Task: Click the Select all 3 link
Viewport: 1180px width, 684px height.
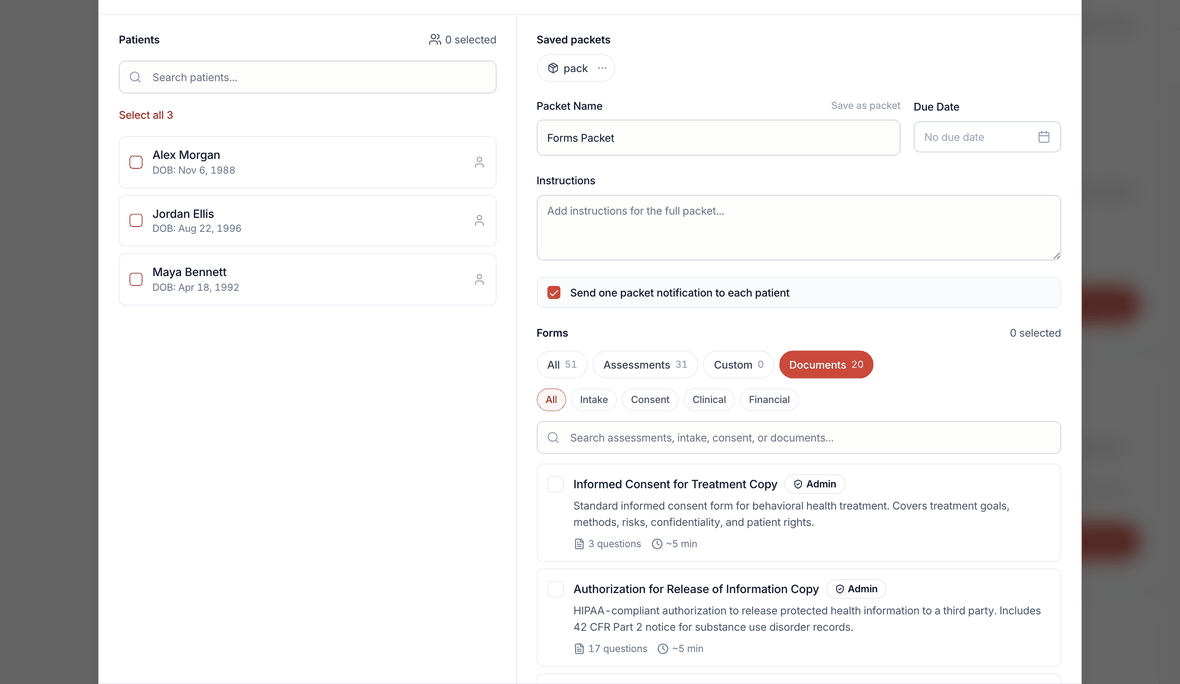Action: pos(146,115)
